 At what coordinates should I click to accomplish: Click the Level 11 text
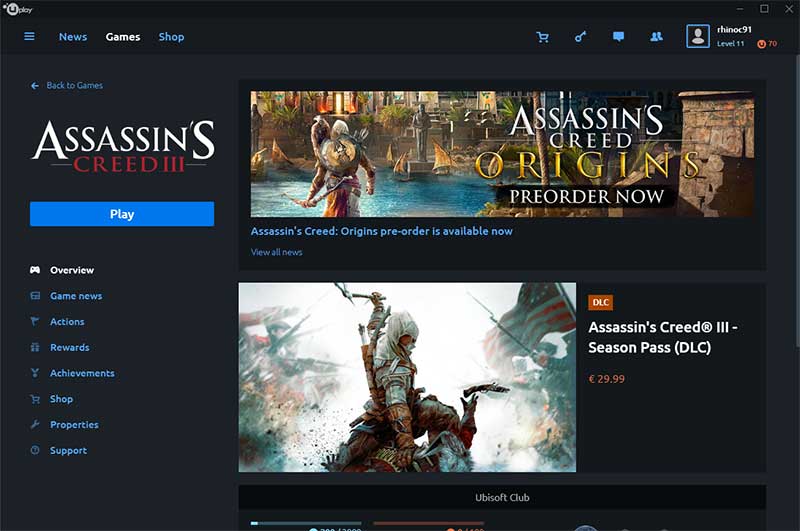pyautogui.click(x=731, y=44)
